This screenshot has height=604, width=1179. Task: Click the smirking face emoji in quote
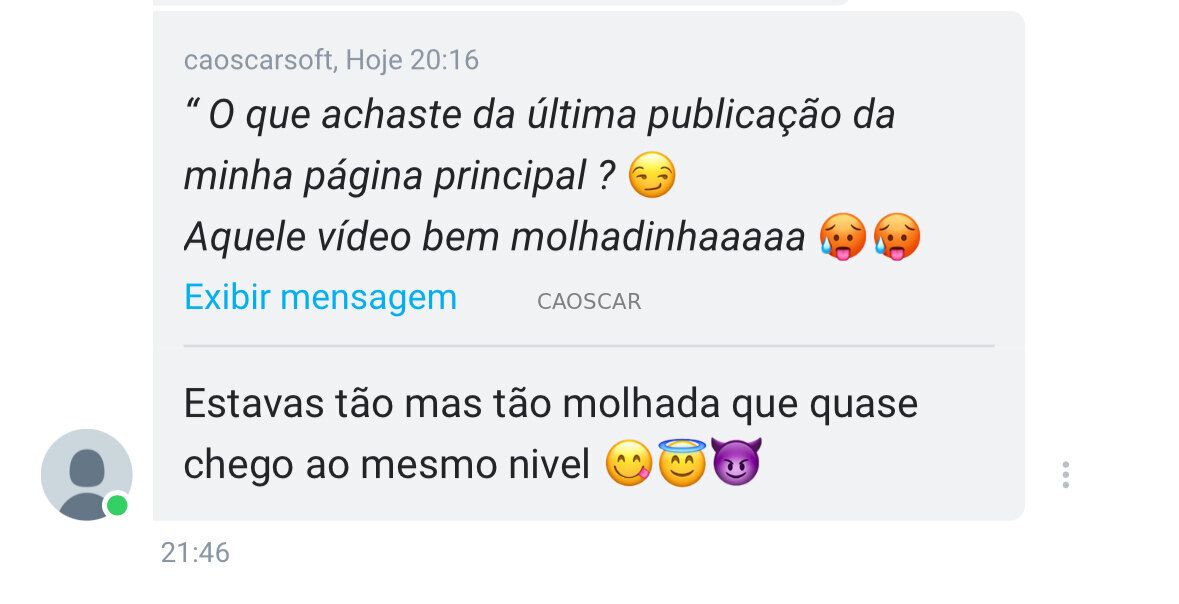(x=651, y=175)
